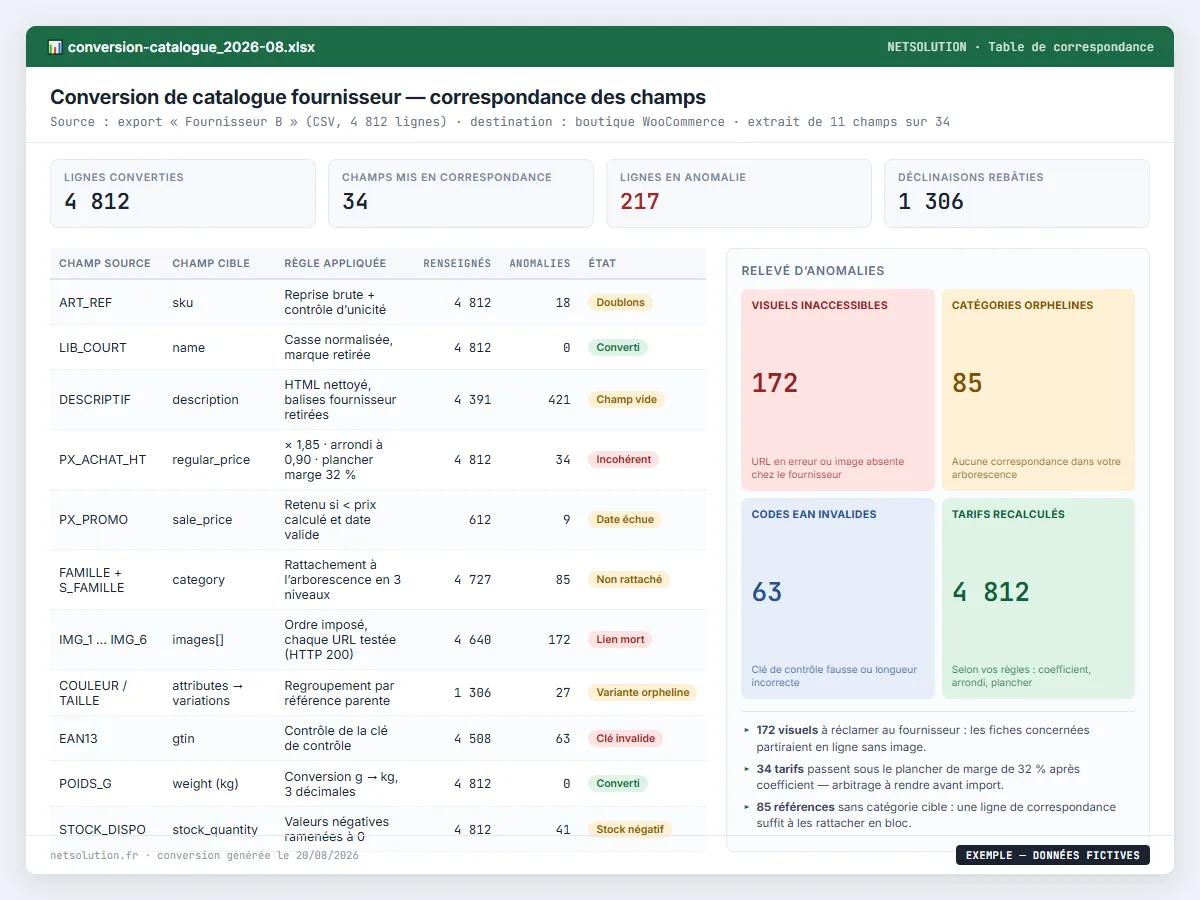
Task: Select the attributes → variations target cell
Action: pyautogui.click(x=208, y=693)
